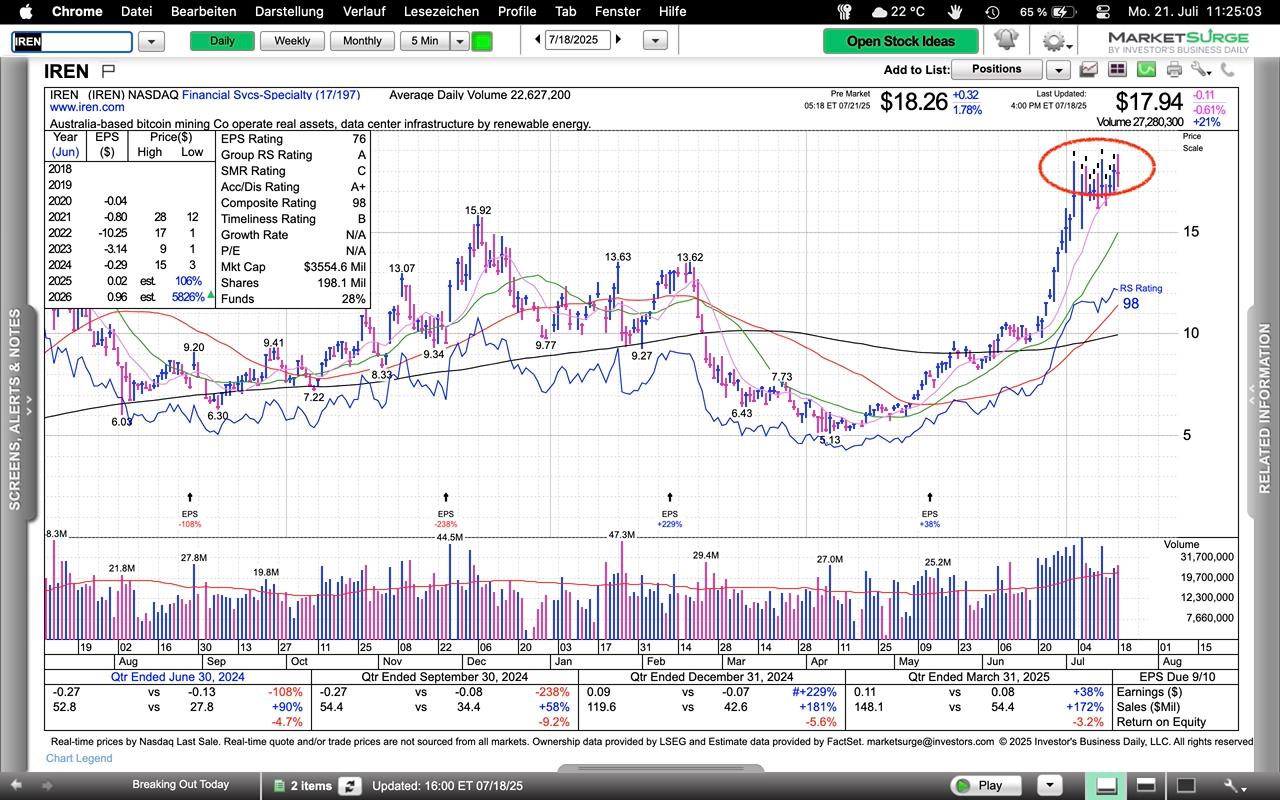The height and width of the screenshot is (800, 1280).
Task: Open the www.iren.com link
Action: pos(87,107)
